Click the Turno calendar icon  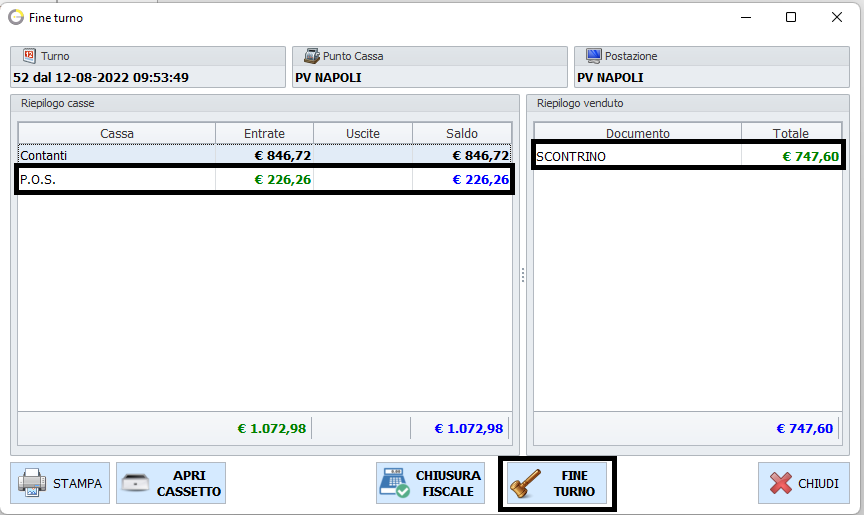pos(28,56)
